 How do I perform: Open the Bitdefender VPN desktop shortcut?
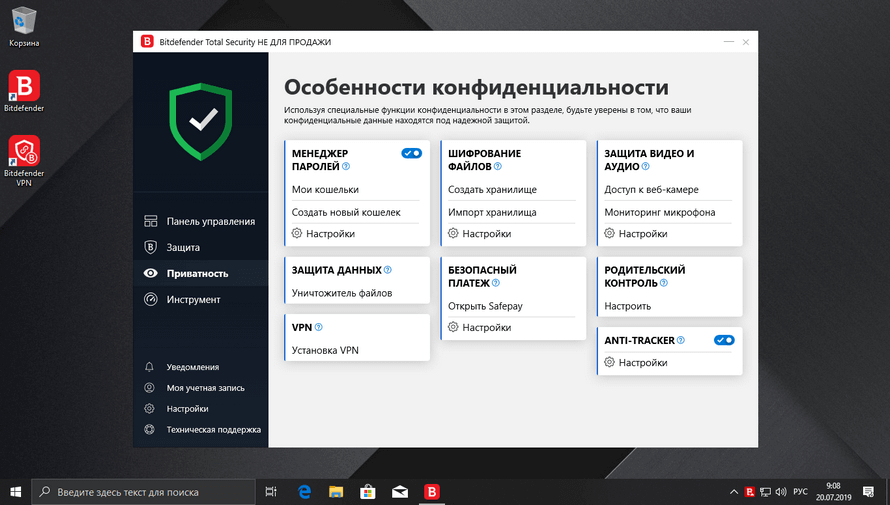coord(24,161)
